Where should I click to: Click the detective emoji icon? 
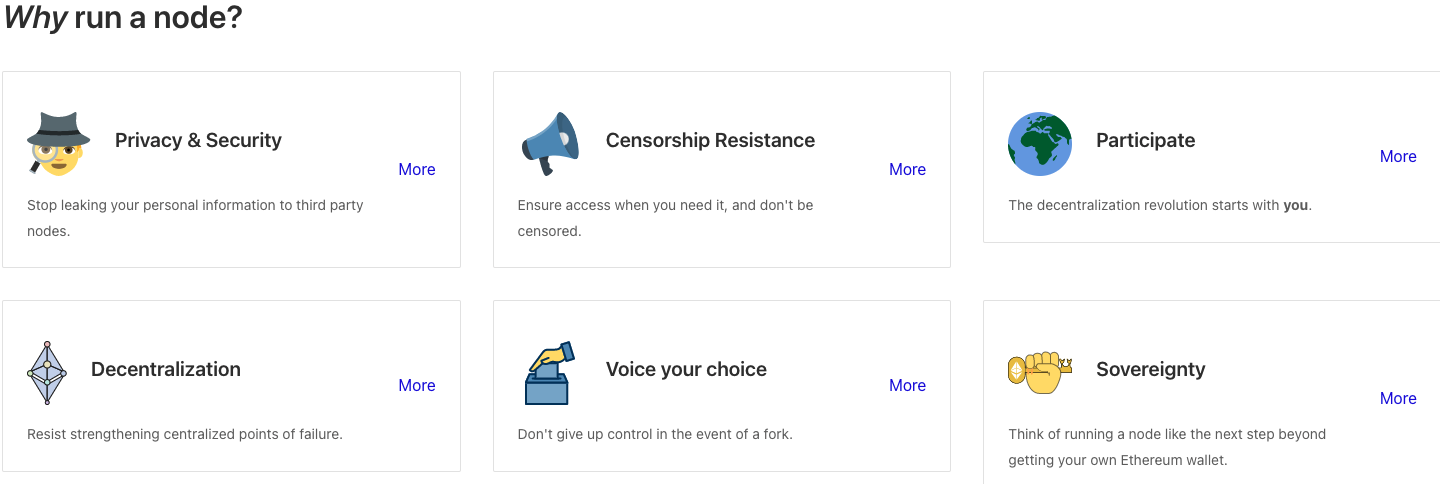[59, 143]
